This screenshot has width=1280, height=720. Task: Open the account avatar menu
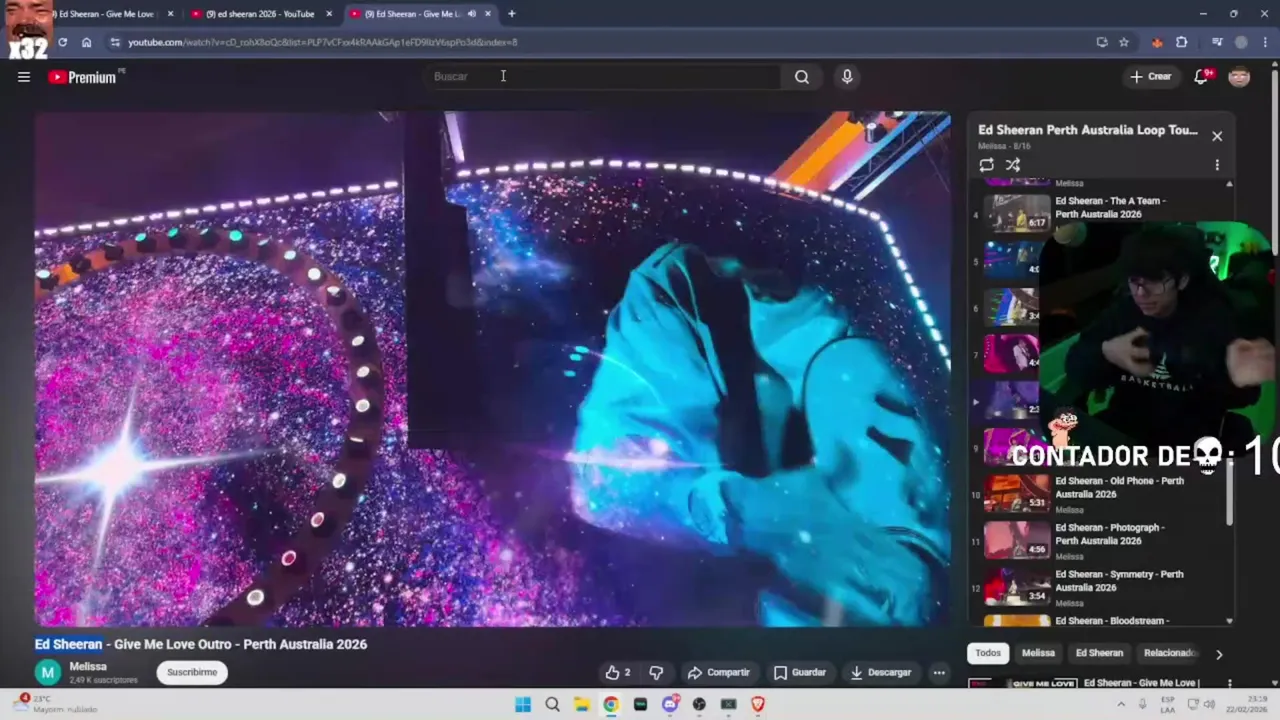tap(1239, 77)
